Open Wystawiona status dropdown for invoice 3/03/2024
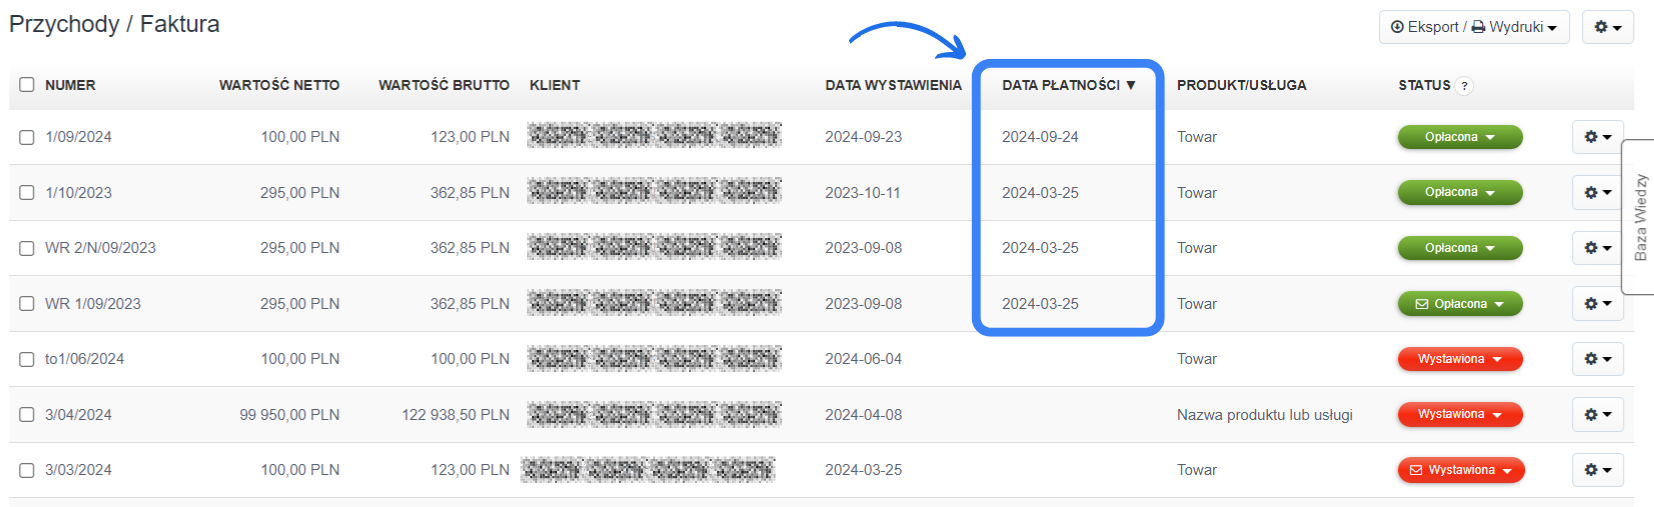The width and height of the screenshot is (1654, 507). (x=1460, y=470)
